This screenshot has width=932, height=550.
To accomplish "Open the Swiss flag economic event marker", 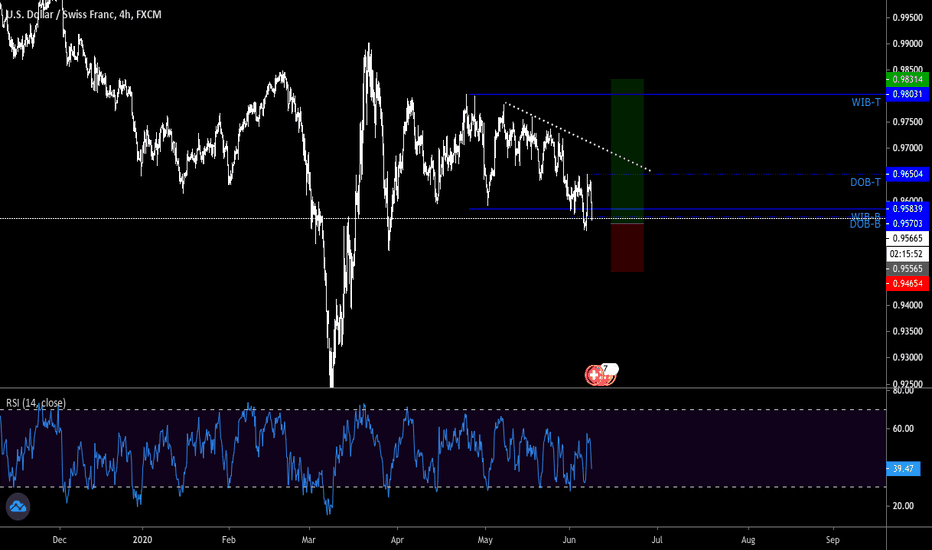I will pyautogui.click(x=594, y=375).
